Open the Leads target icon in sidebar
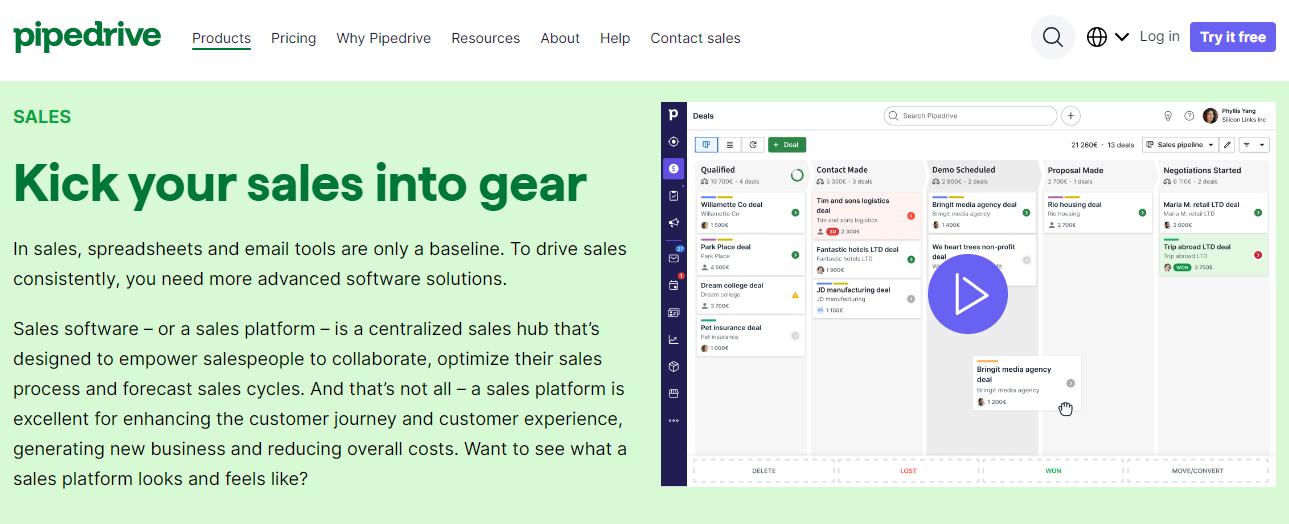Image resolution: width=1289 pixels, height=524 pixels. [674, 142]
